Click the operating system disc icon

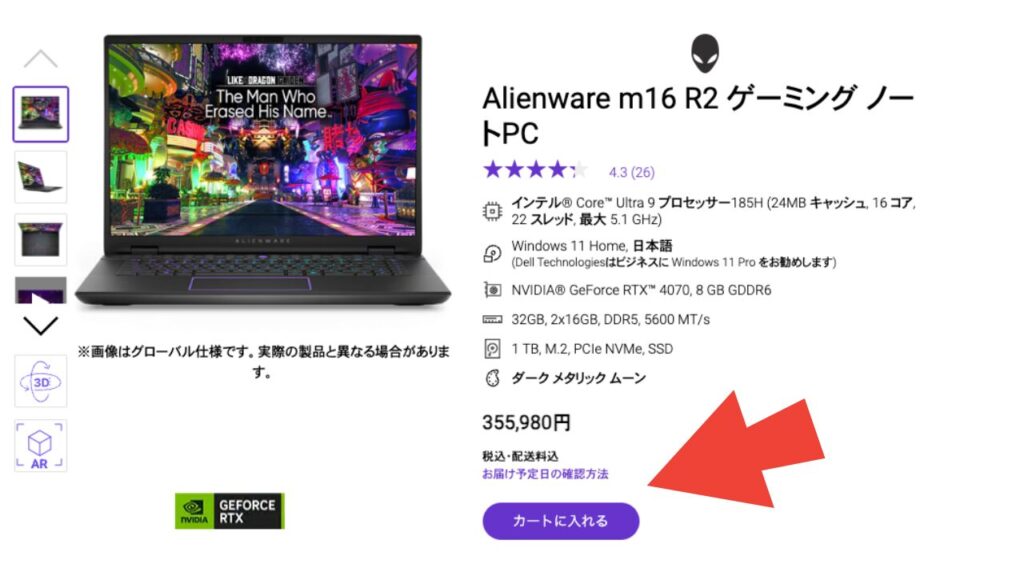tap(492, 253)
